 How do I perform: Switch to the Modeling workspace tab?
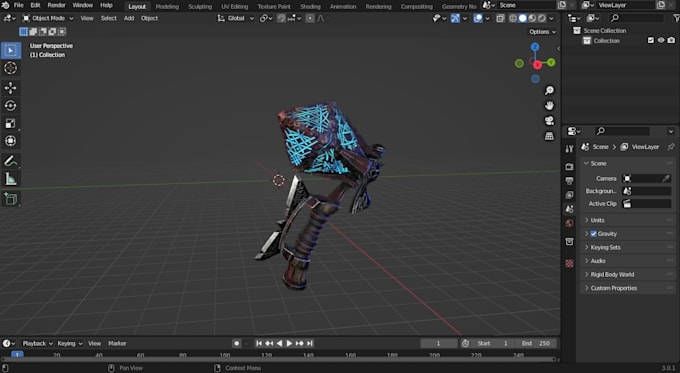167,6
